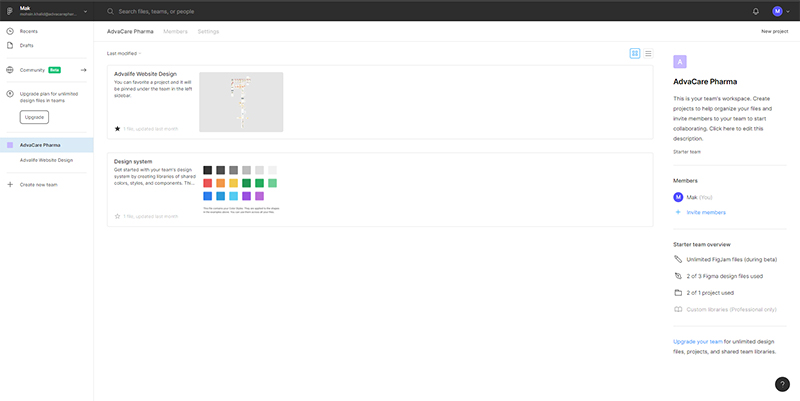Image resolution: width=800 pixels, height=401 pixels.
Task: Select AdvaCare Pharma team in the sidebar
Action: tap(46, 145)
